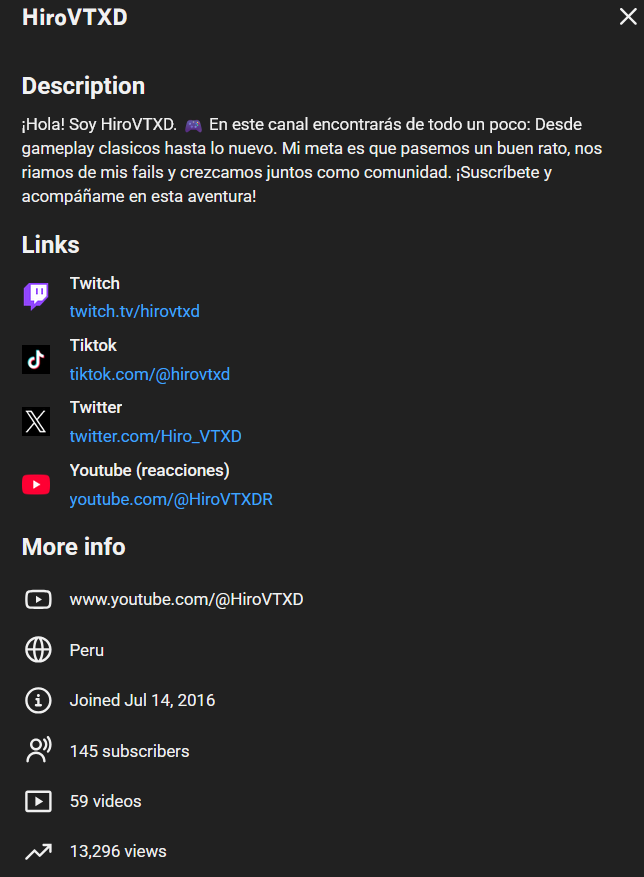Open the twitter.com/Hiro_VTXD link

(x=155, y=436)
